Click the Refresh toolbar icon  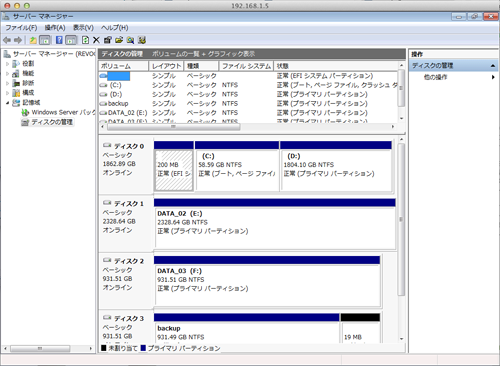click(85, 40)
